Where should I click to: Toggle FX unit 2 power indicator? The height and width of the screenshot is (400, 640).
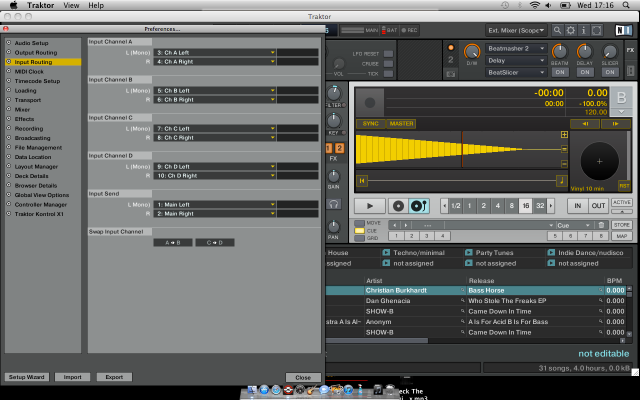(451, 47)
